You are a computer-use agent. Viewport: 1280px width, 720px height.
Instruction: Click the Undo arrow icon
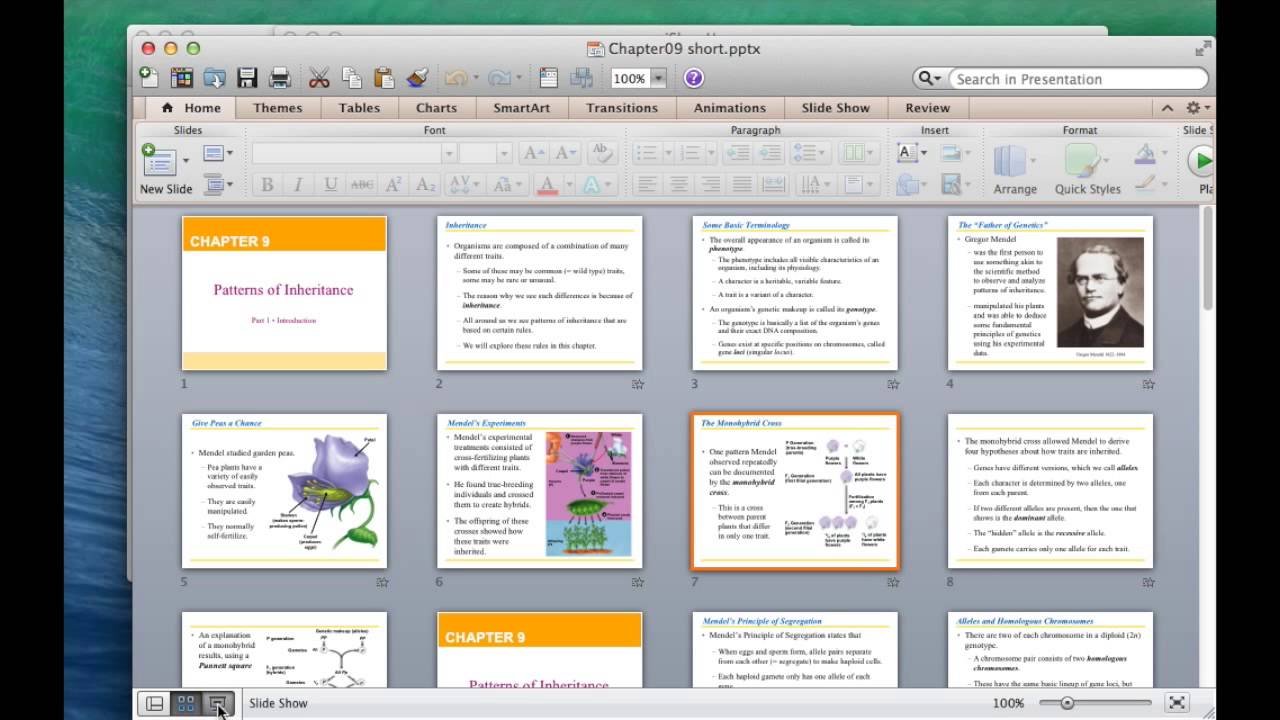click(456, 78)
